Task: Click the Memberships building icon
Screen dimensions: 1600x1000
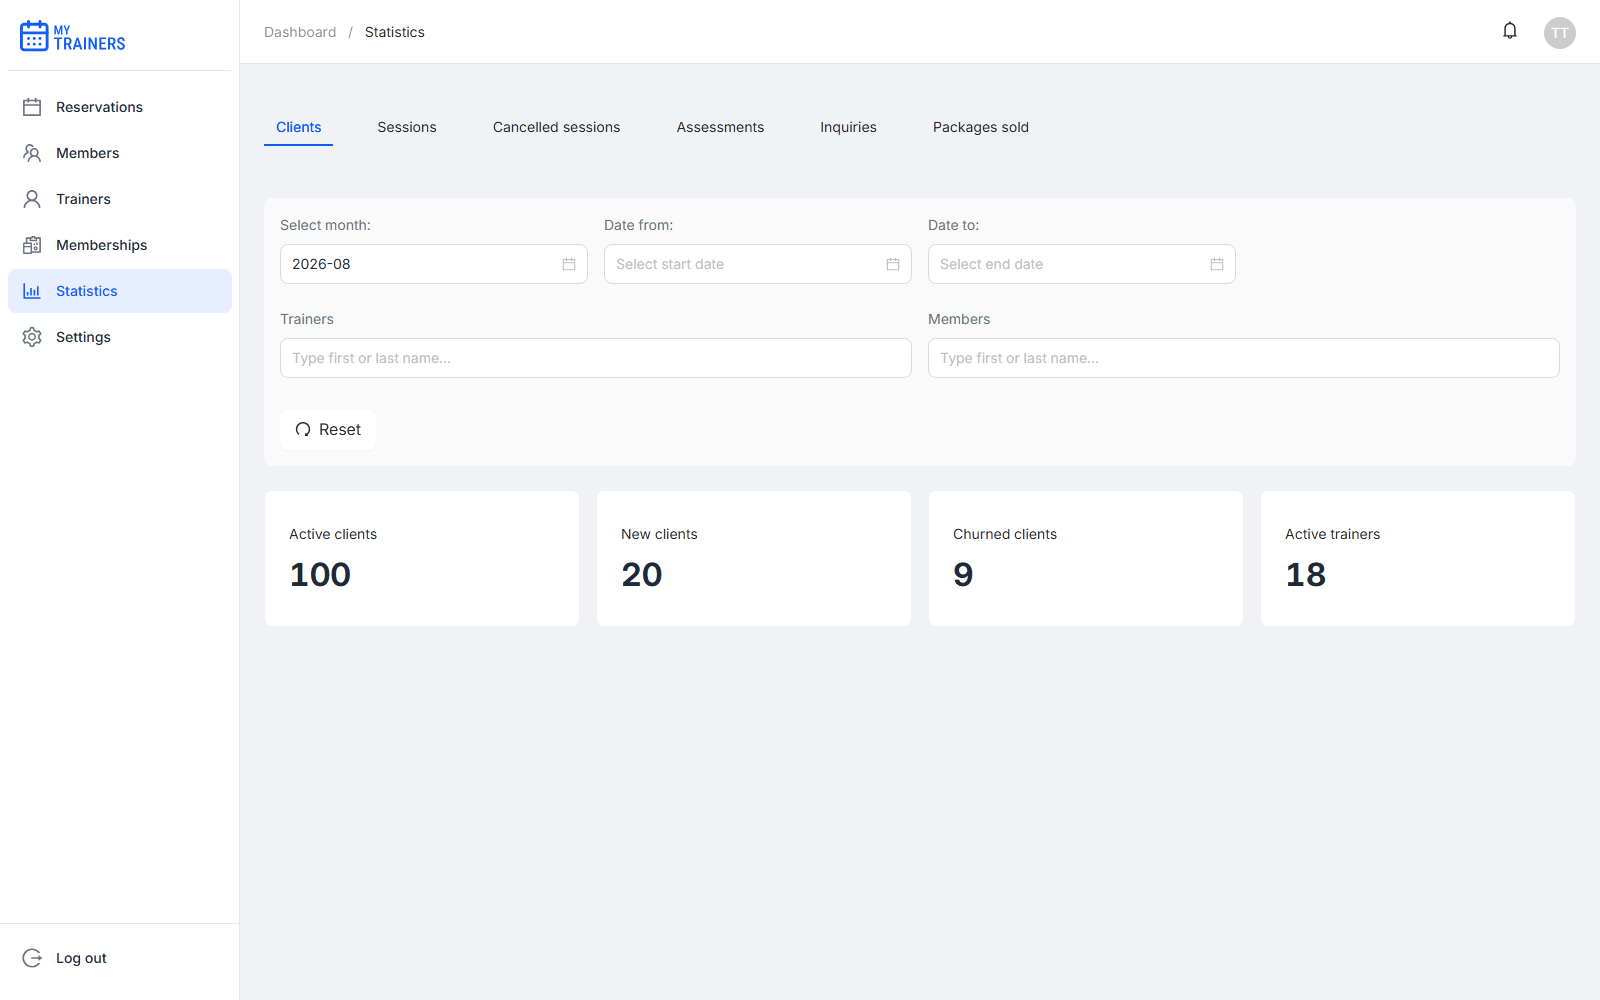Action: [32, 245]
